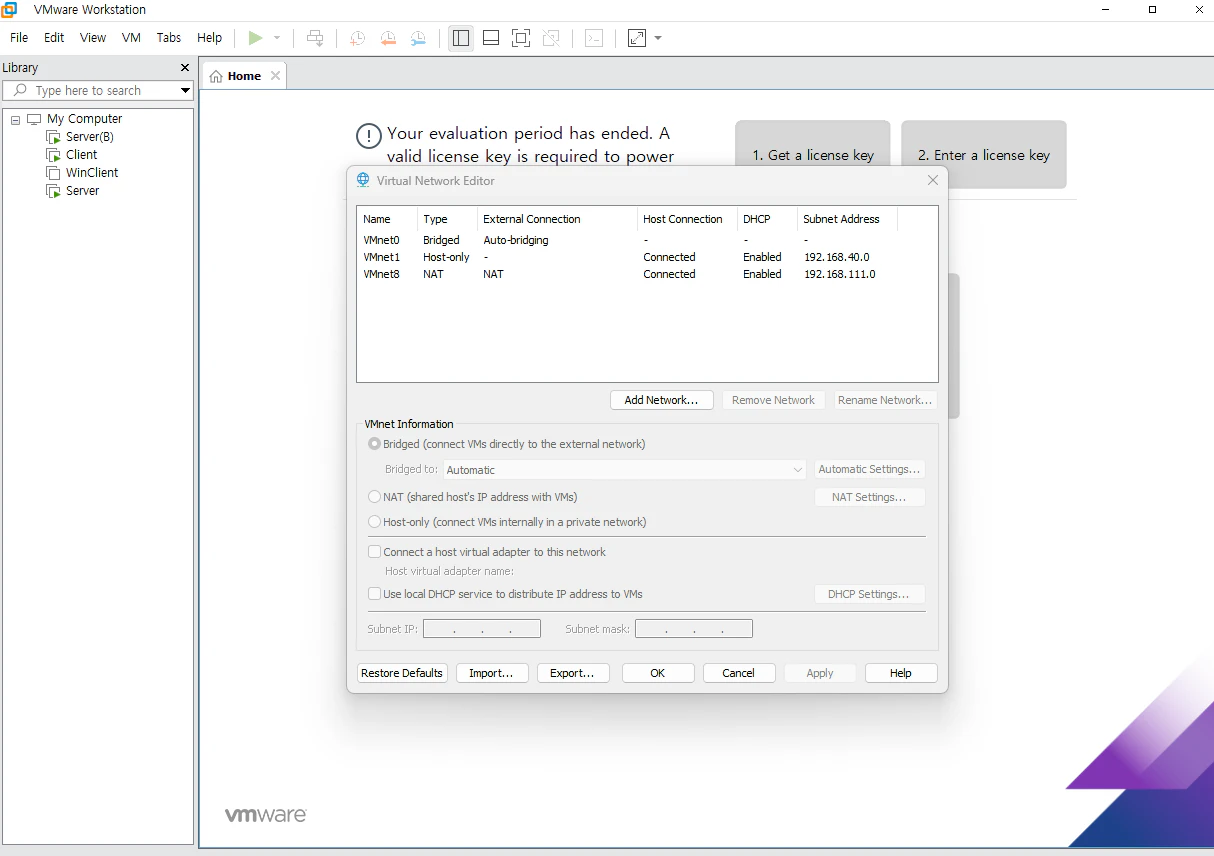The image size is (1214, 856).
Task: Click the DHCP column header
Action: [x=767, y=219]
